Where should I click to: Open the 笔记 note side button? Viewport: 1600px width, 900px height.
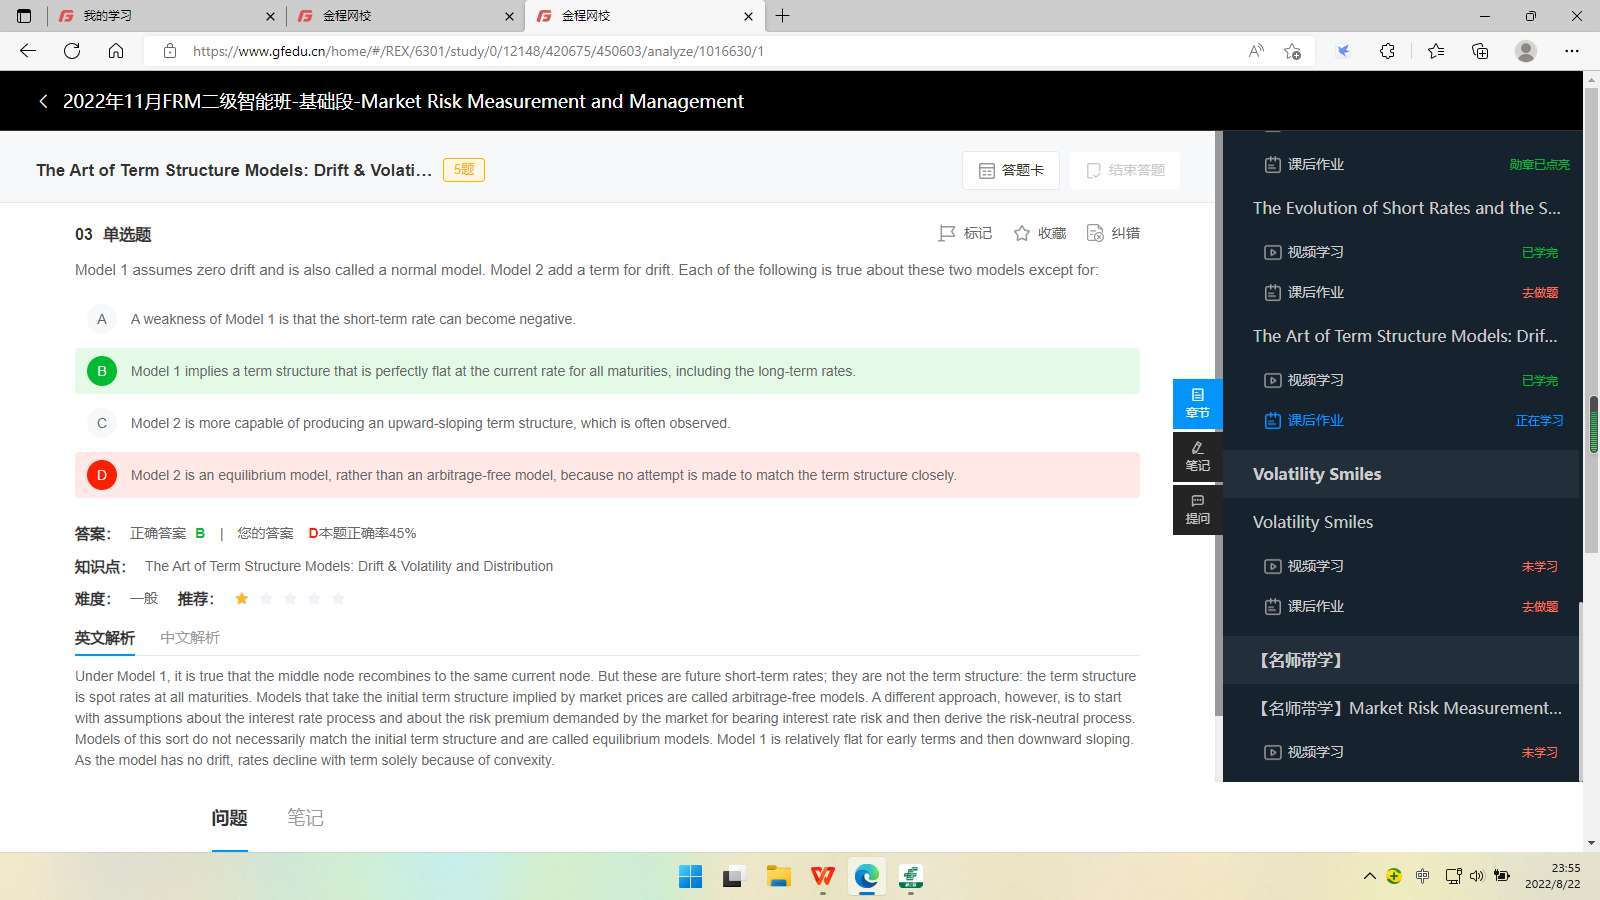point(1197,456)
